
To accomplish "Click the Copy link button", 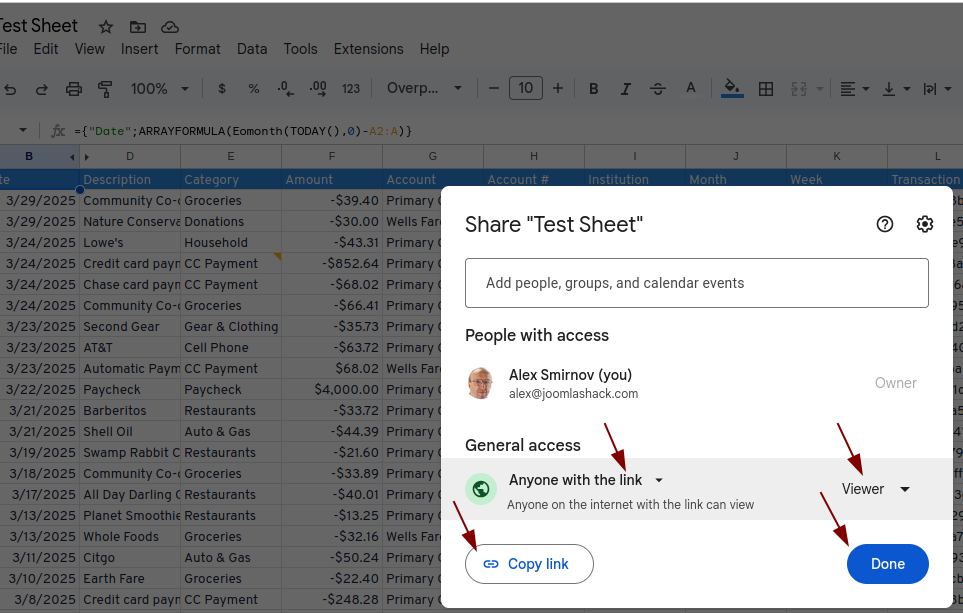I will 529,564.
